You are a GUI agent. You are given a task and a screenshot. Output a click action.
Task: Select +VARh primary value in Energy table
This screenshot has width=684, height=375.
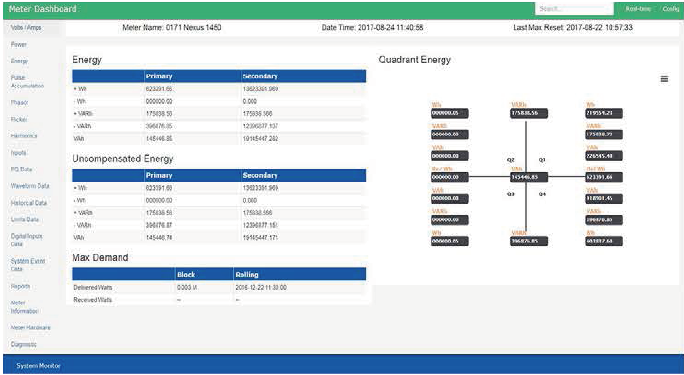[x=159, y=113]
